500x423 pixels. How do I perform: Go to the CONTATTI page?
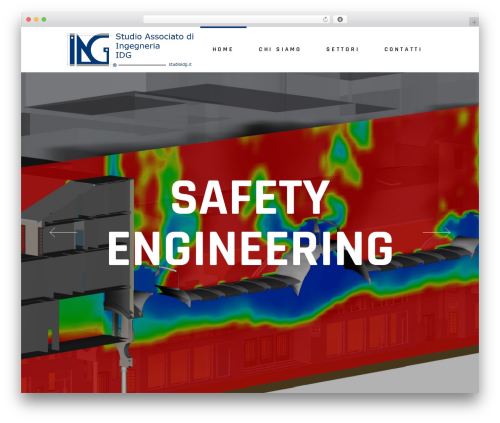pos(403,49)
